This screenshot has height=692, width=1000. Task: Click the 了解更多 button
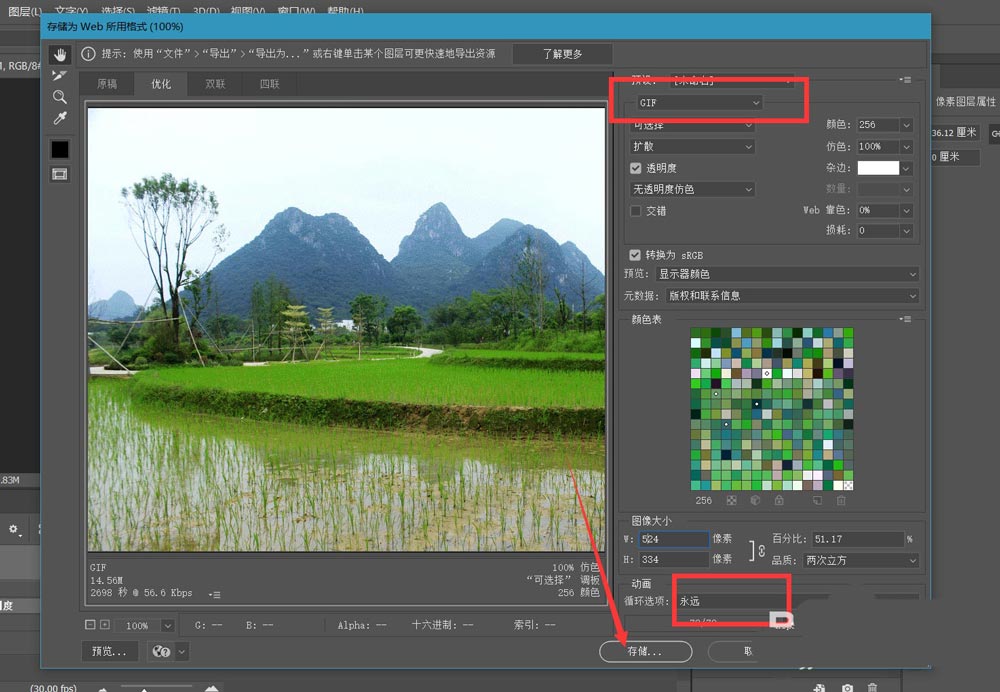(562, 54)
